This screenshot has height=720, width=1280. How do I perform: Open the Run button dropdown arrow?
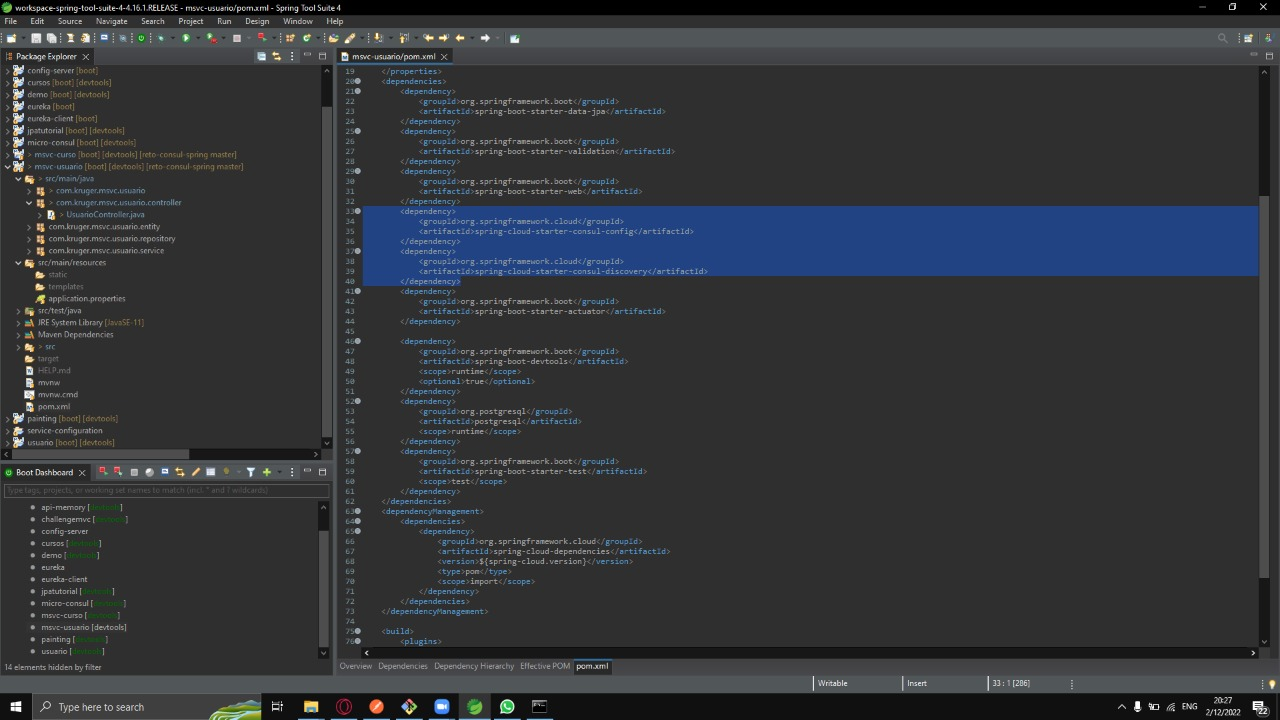pyautogui.click(x=198, y=37)
